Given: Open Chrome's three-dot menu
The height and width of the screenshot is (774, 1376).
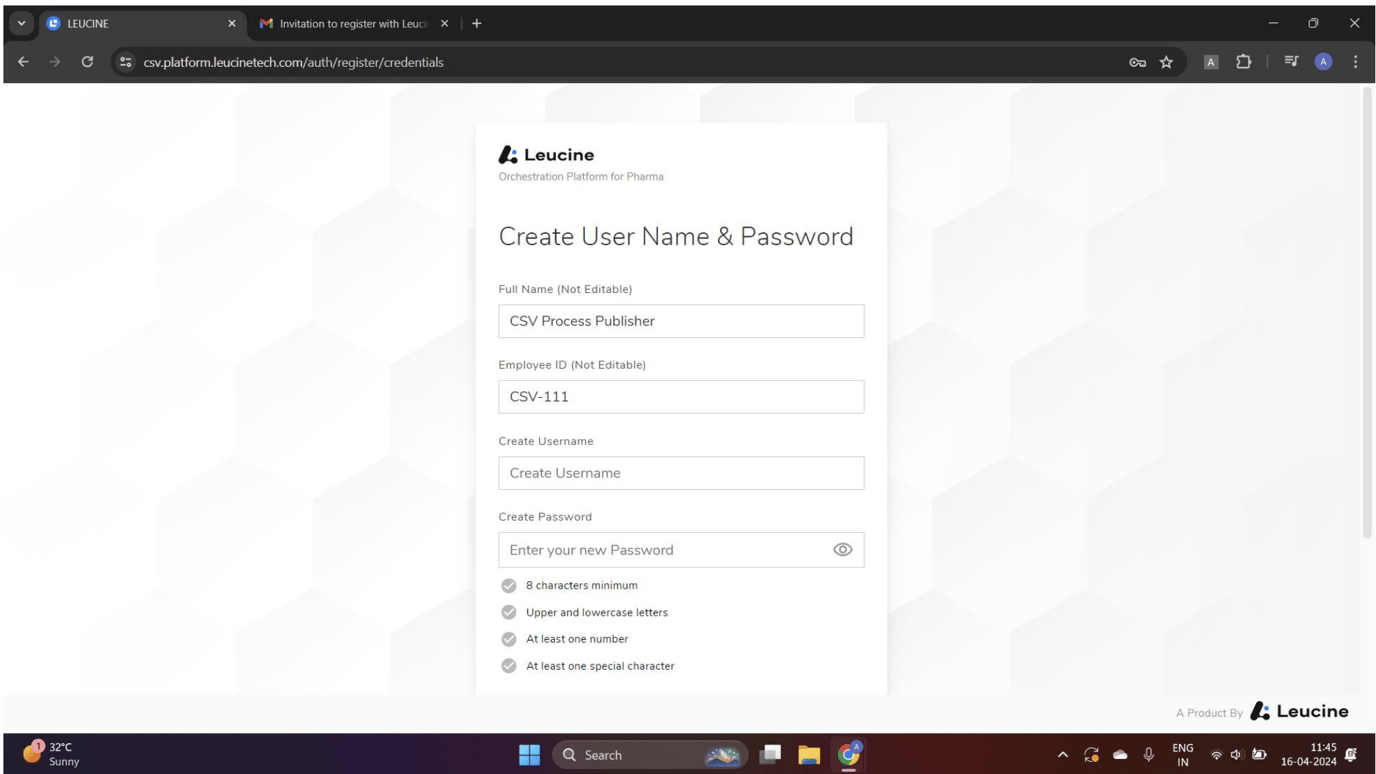Looking at the screenshot, I should click(1355, 61).
